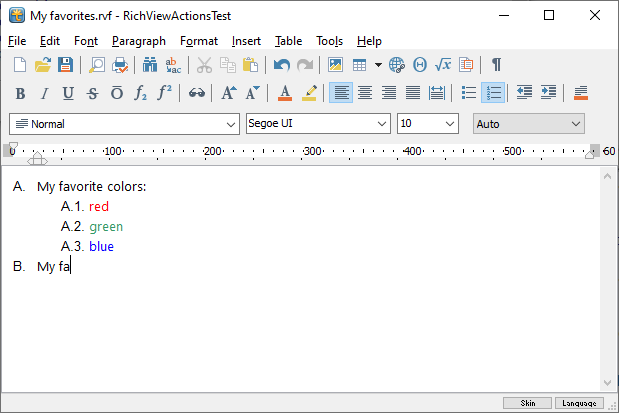
Task: Click the Undo arrow icon
Action: coord(281,65)
